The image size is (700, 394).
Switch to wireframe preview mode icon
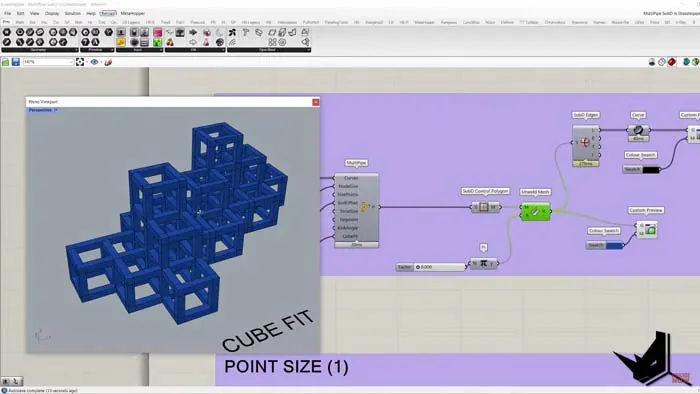[x=662, y=62]
